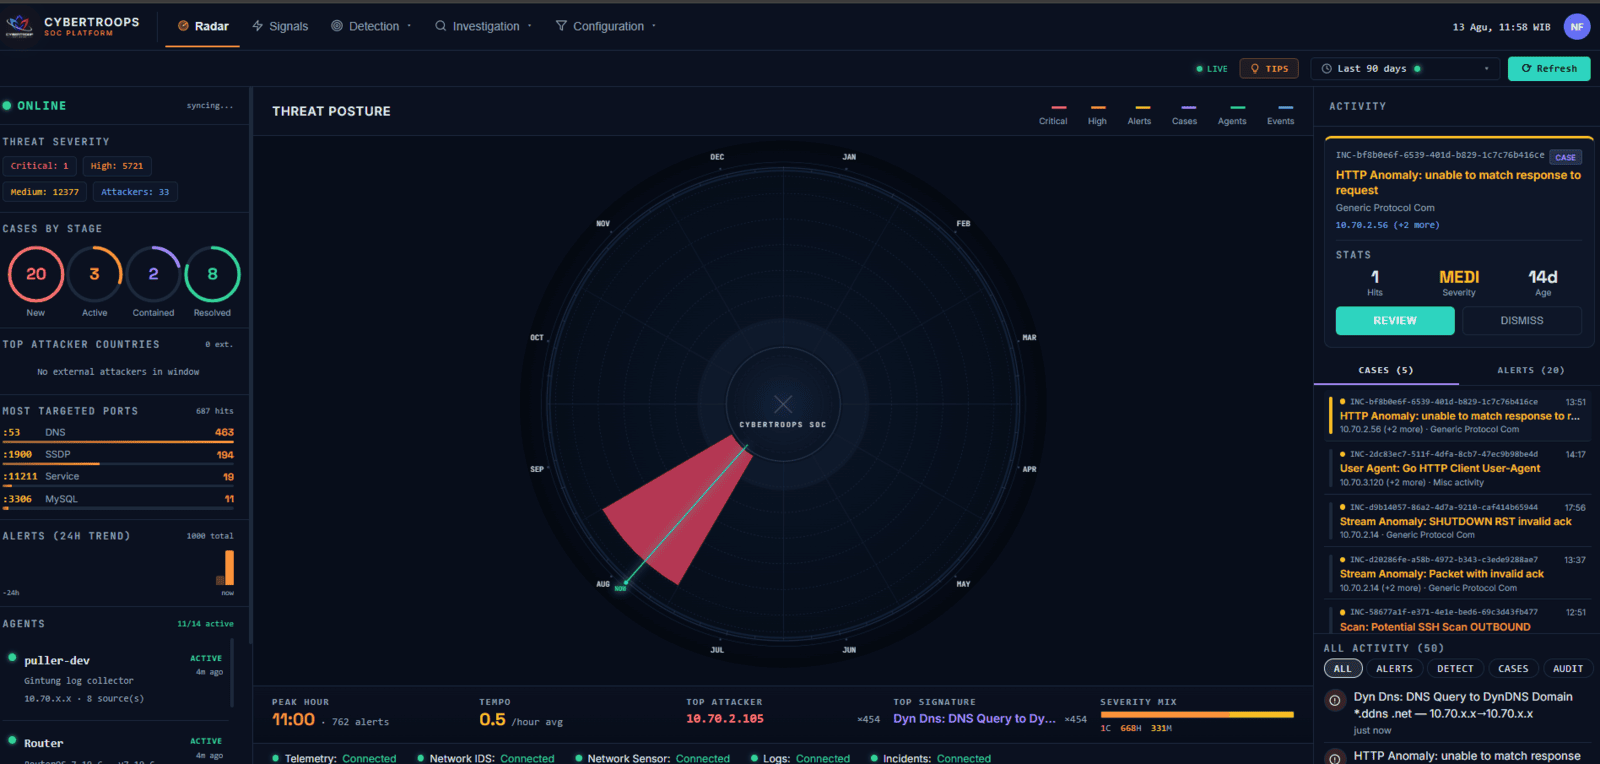1600x764 pixels.
Task: Open the NF user avatar menu
Action: point(1577,27)
